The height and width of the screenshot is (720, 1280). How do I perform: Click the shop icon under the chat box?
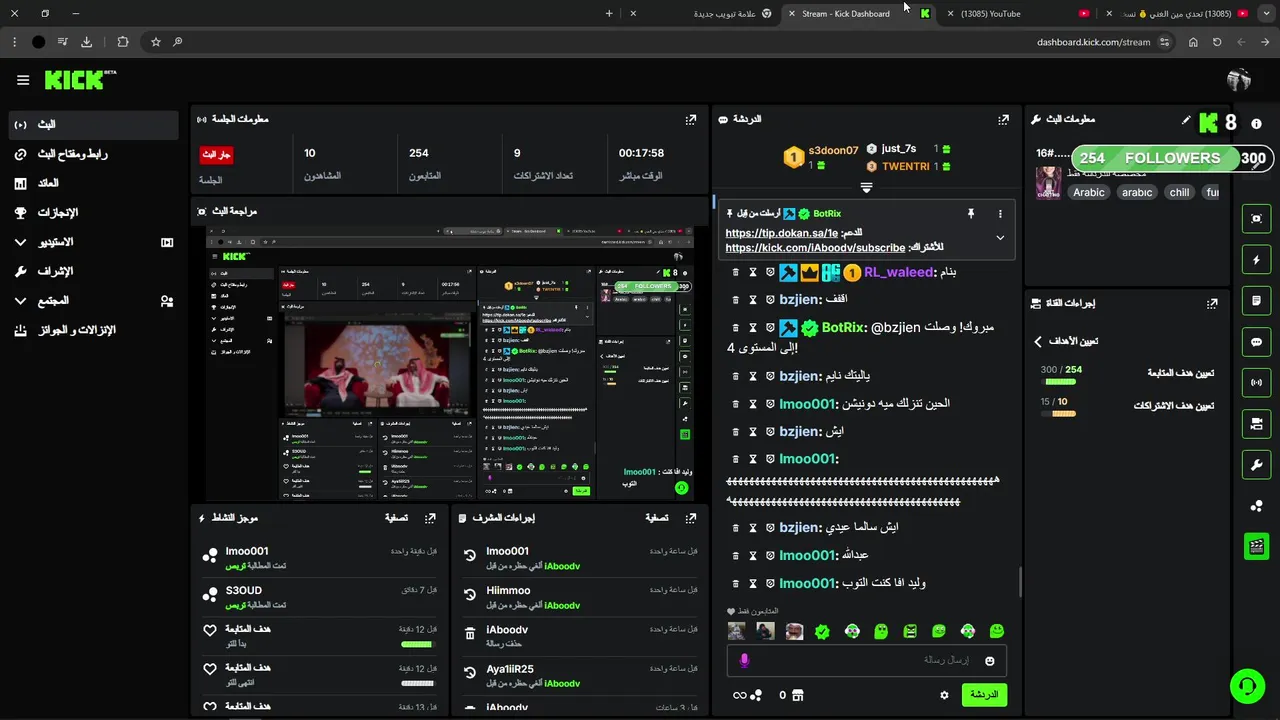point(797,695)
